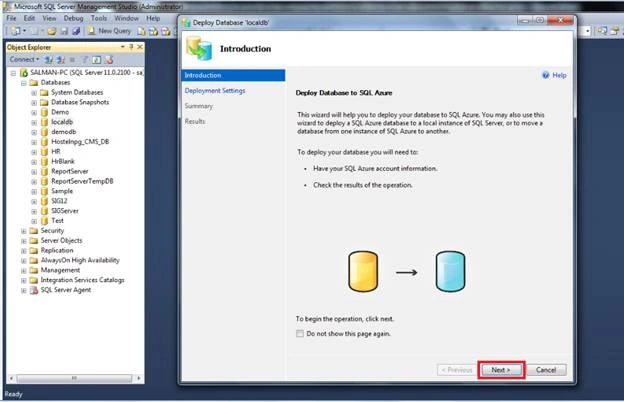Click the SQL Server Agent icon
This screenshot has width=624, height=402.
click(34, 290)
